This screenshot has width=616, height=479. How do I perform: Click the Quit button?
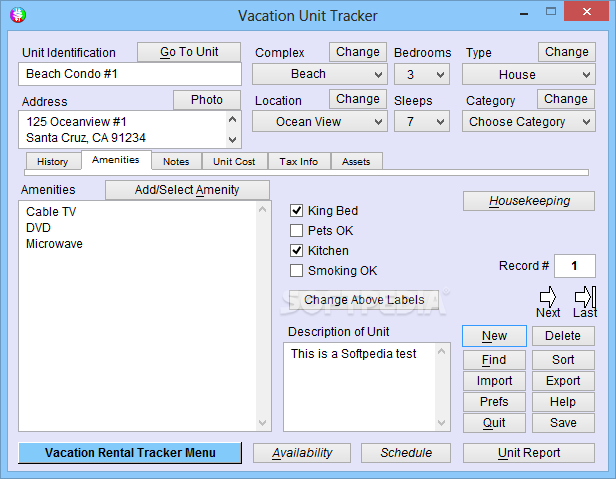494,423
